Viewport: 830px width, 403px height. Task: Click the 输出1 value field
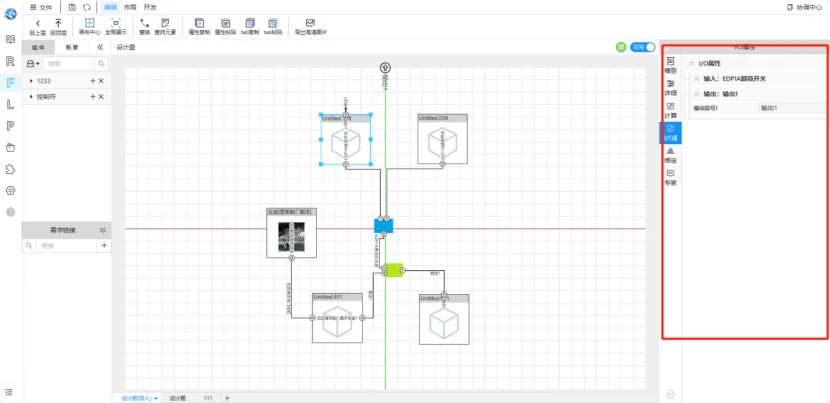click(791, 108)
